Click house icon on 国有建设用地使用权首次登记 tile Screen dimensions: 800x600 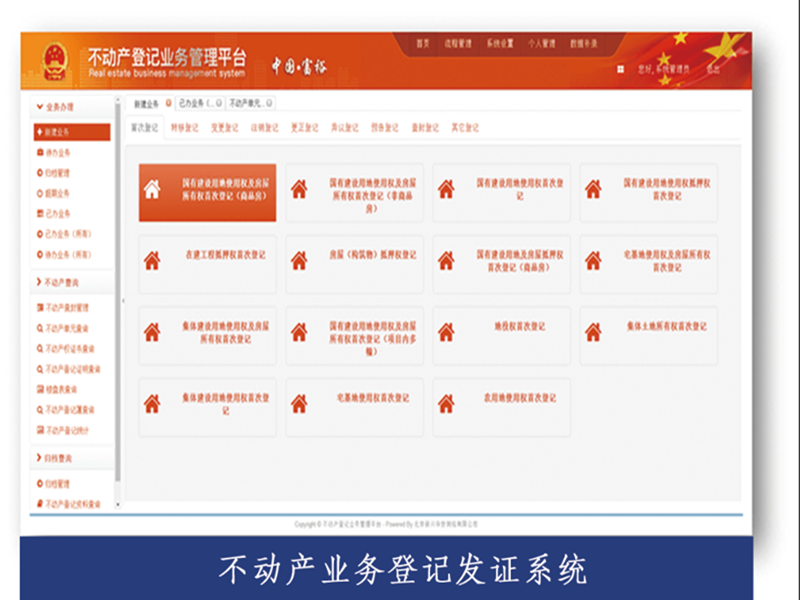446,189
